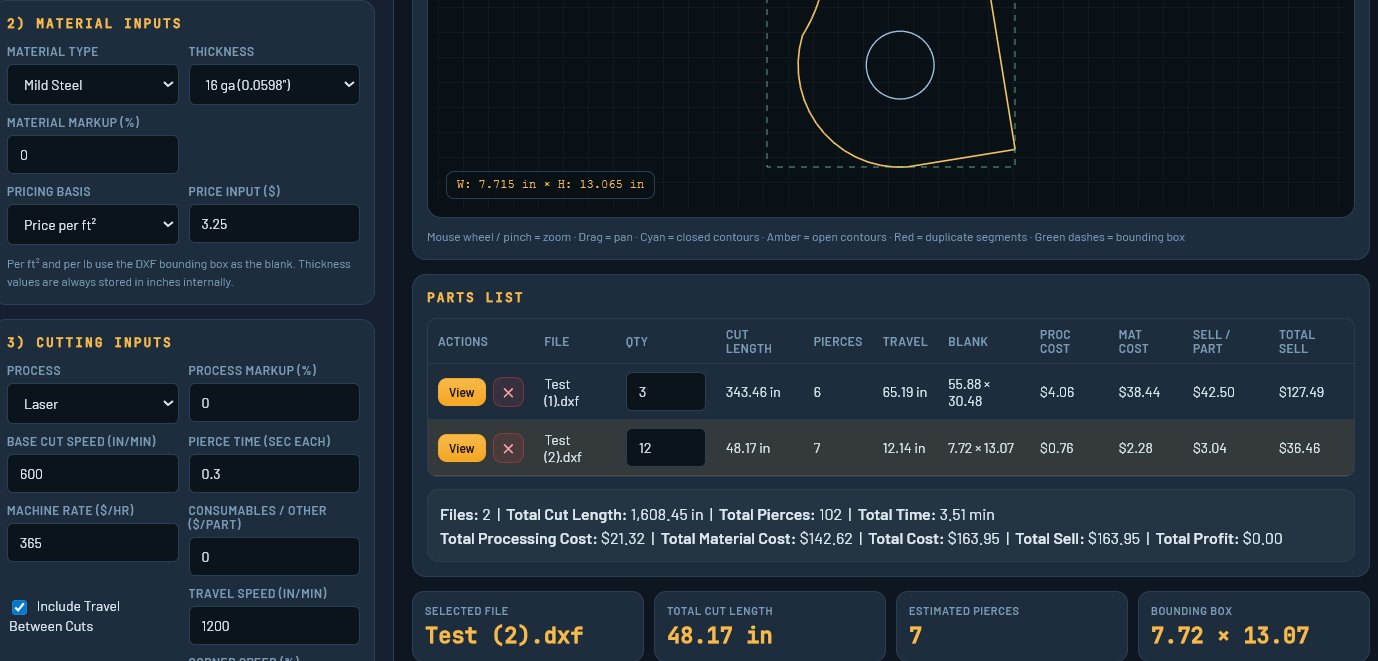This screenshot has width=1378, height=661.
Task: Click the bounding box dimensions label in preview
Action: coord(550,185)
